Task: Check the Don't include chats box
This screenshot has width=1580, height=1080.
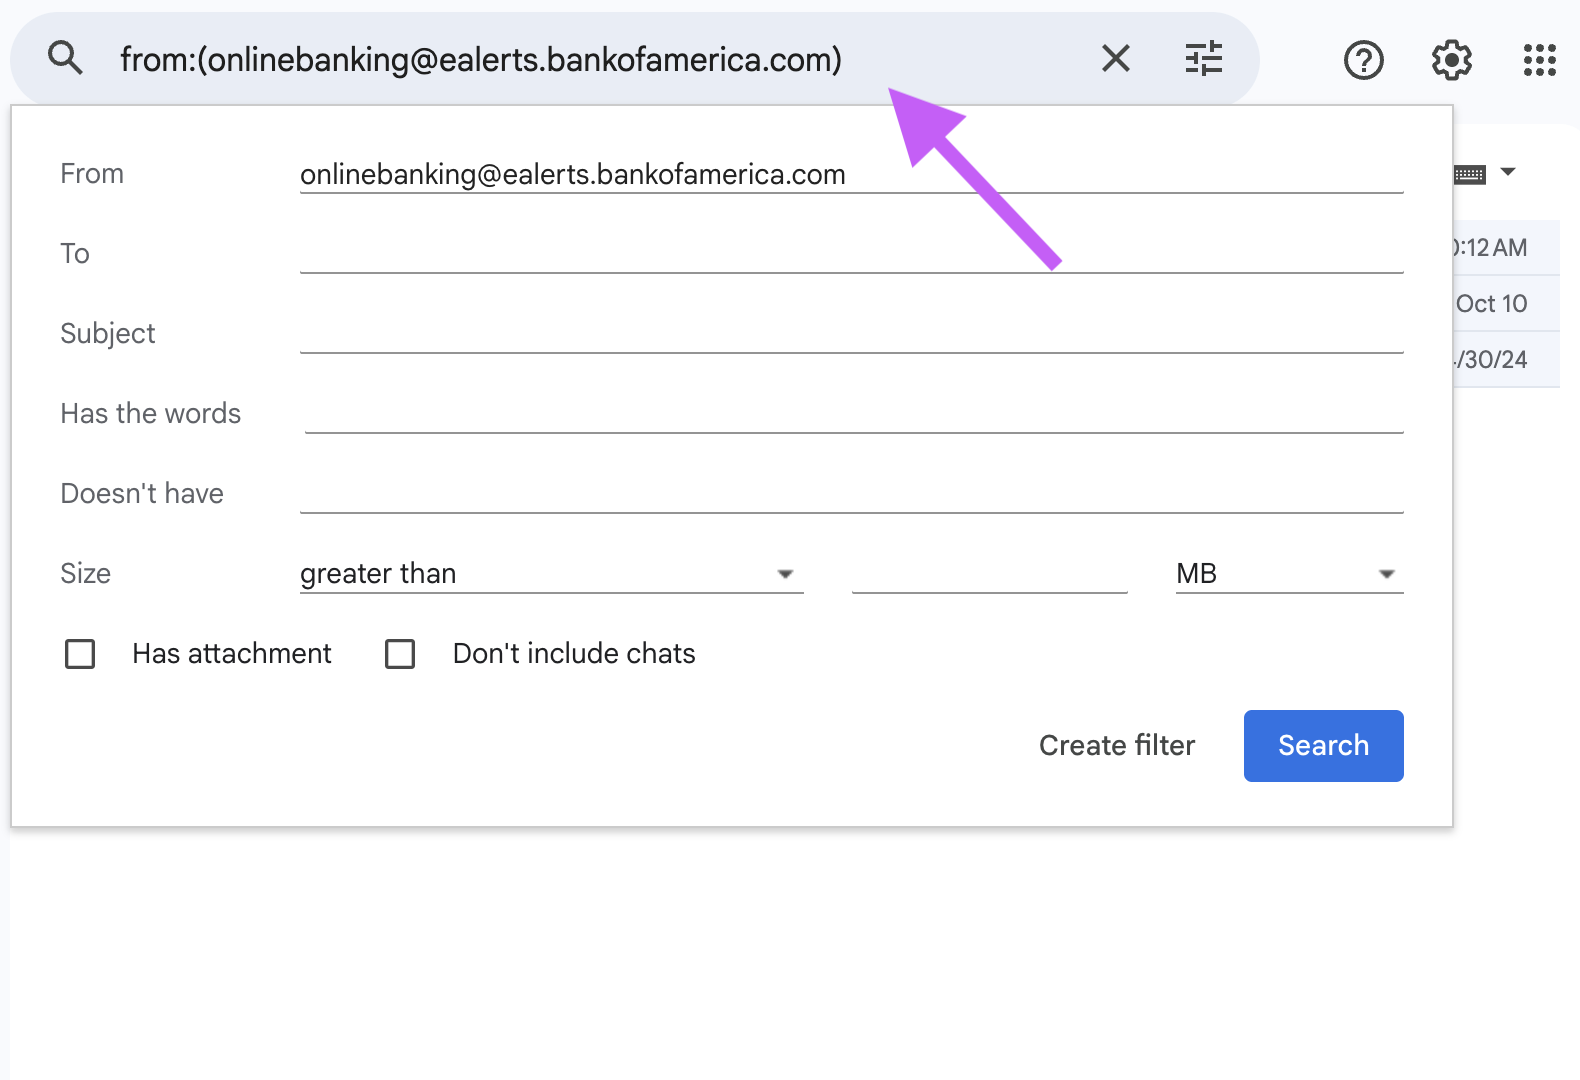Action: coord(400,654)
